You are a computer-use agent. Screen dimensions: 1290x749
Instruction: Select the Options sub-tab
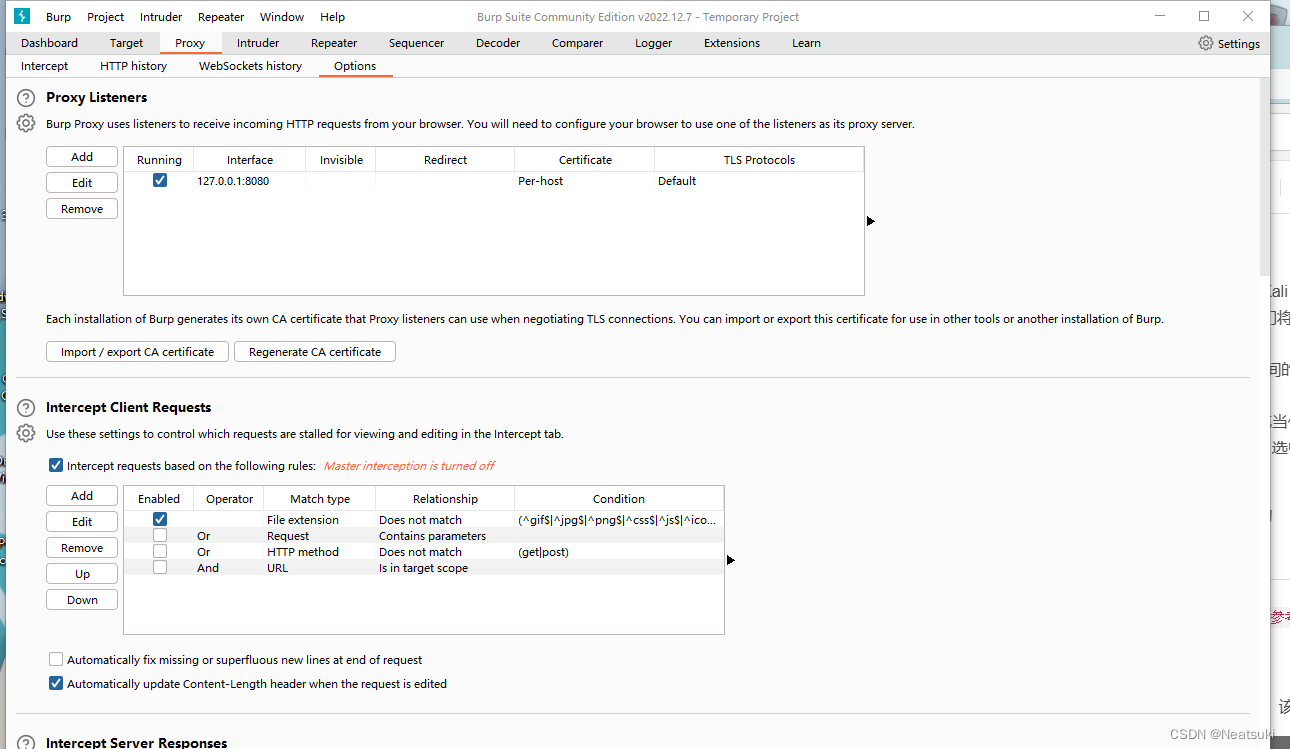point(355,66)
